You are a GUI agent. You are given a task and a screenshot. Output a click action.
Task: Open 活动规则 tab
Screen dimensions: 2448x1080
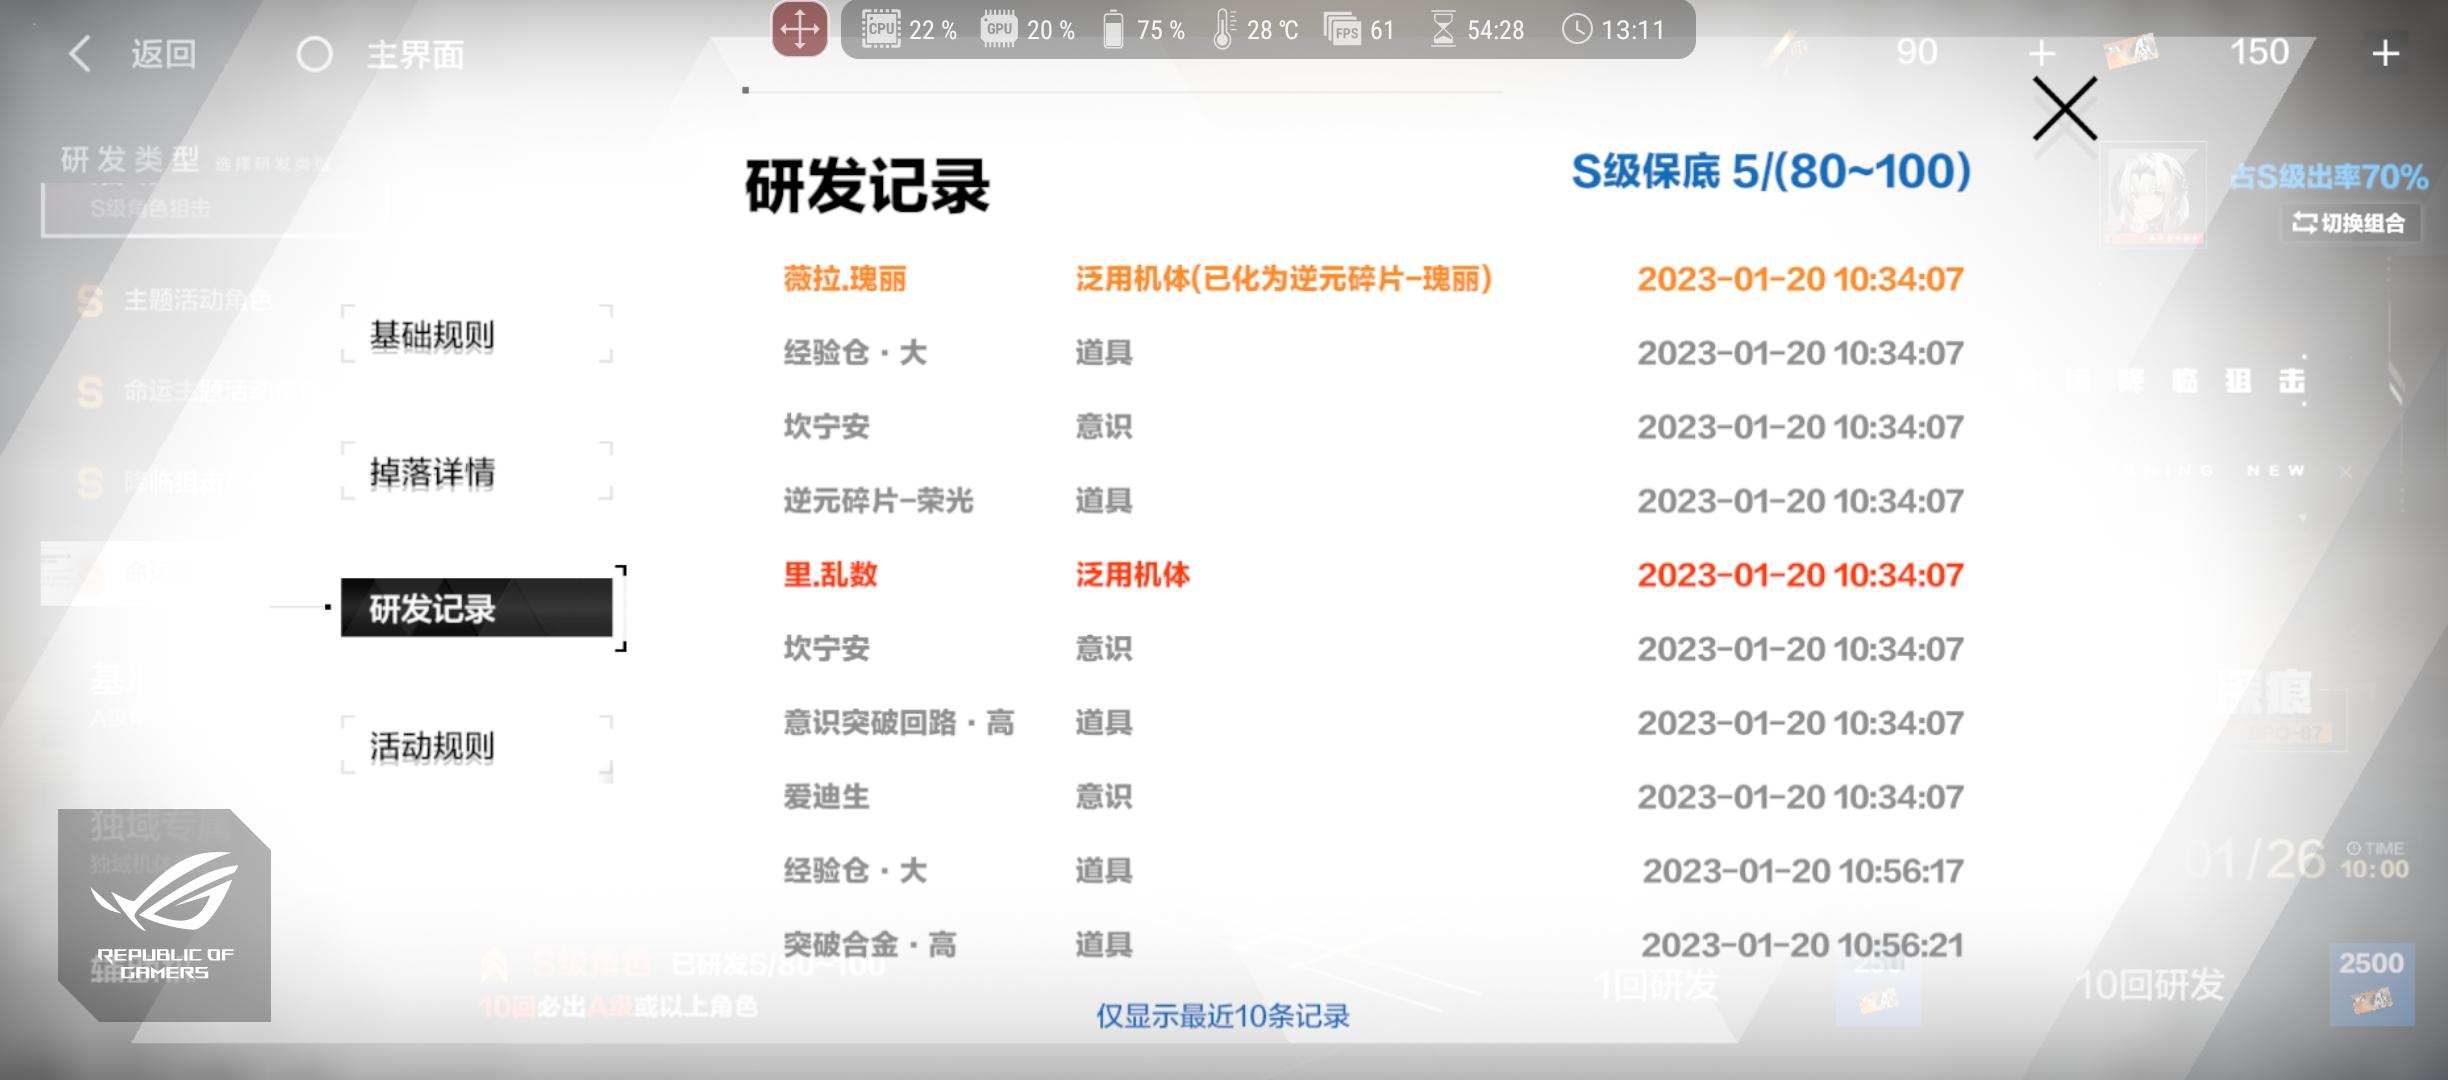click(x=476, y=746)
